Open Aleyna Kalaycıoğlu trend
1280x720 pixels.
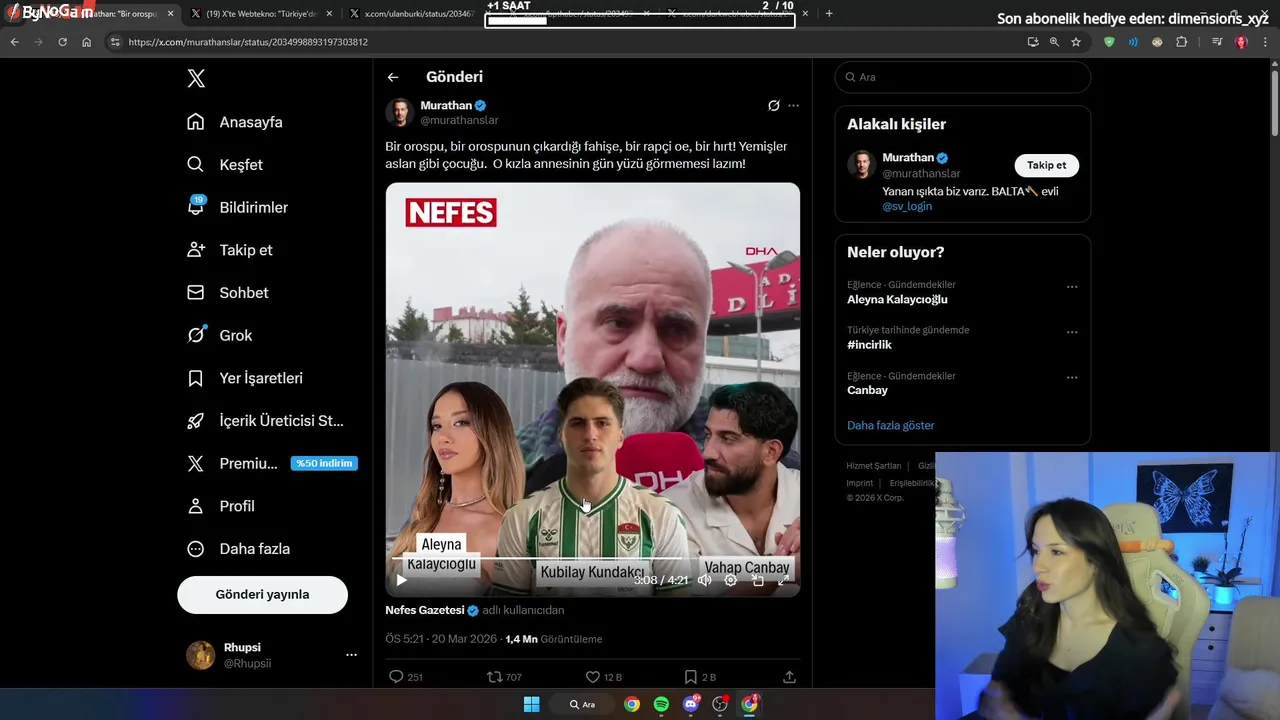897,299
